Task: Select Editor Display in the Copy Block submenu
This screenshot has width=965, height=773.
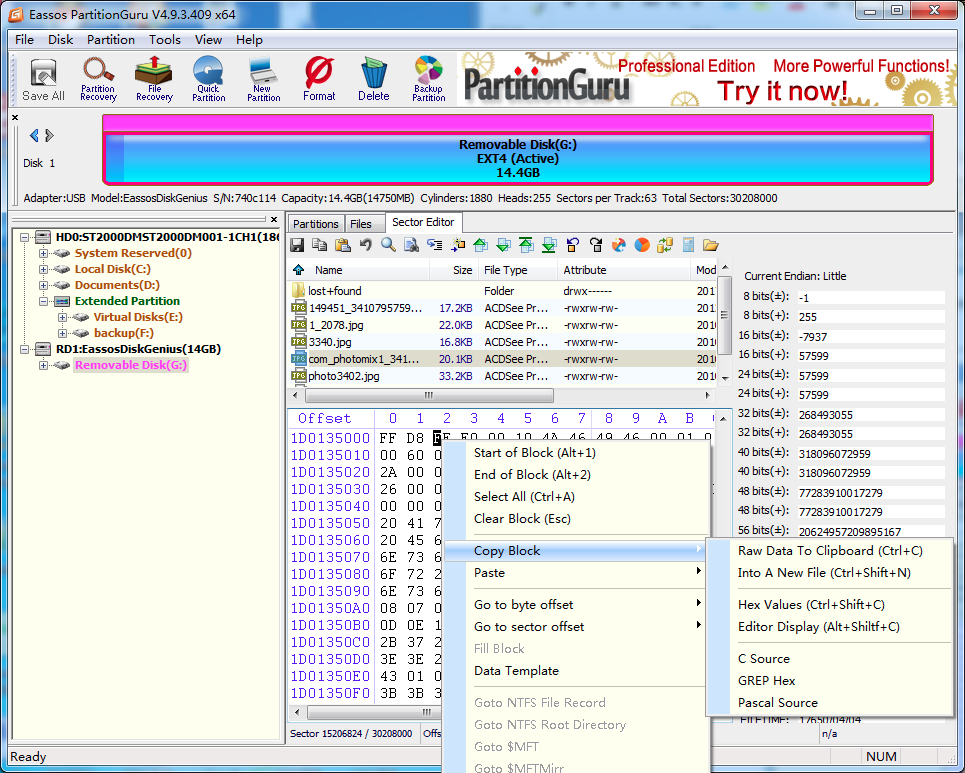Action: click(x=819, y=627)
